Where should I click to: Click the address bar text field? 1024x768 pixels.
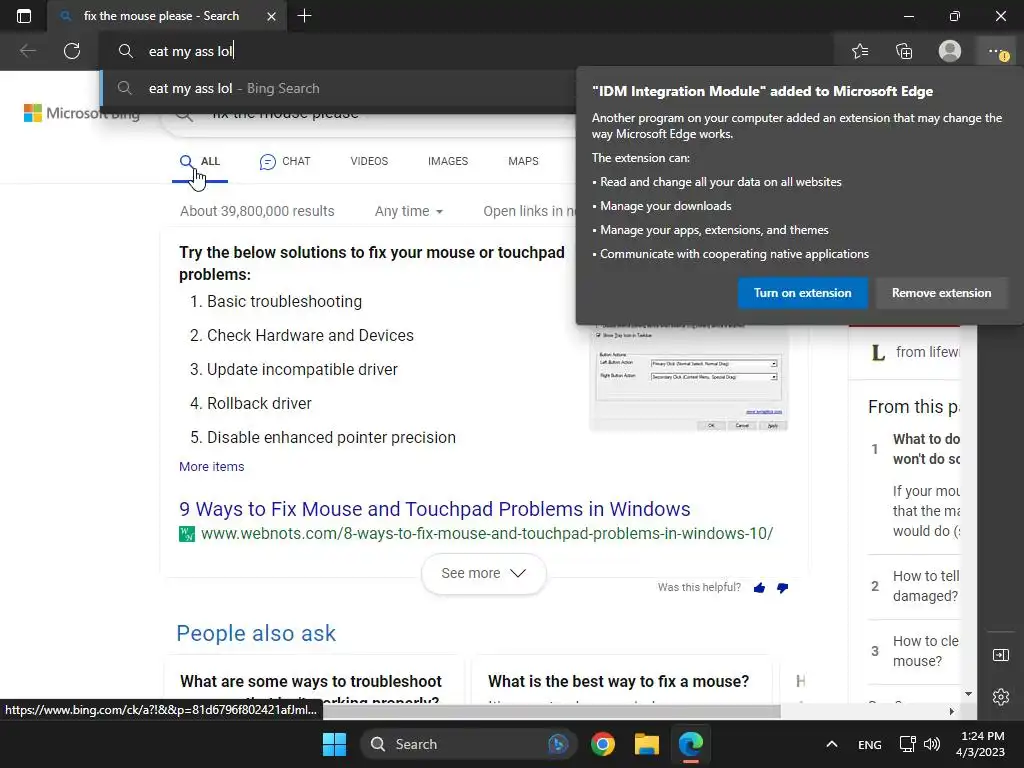pos(467,51)
